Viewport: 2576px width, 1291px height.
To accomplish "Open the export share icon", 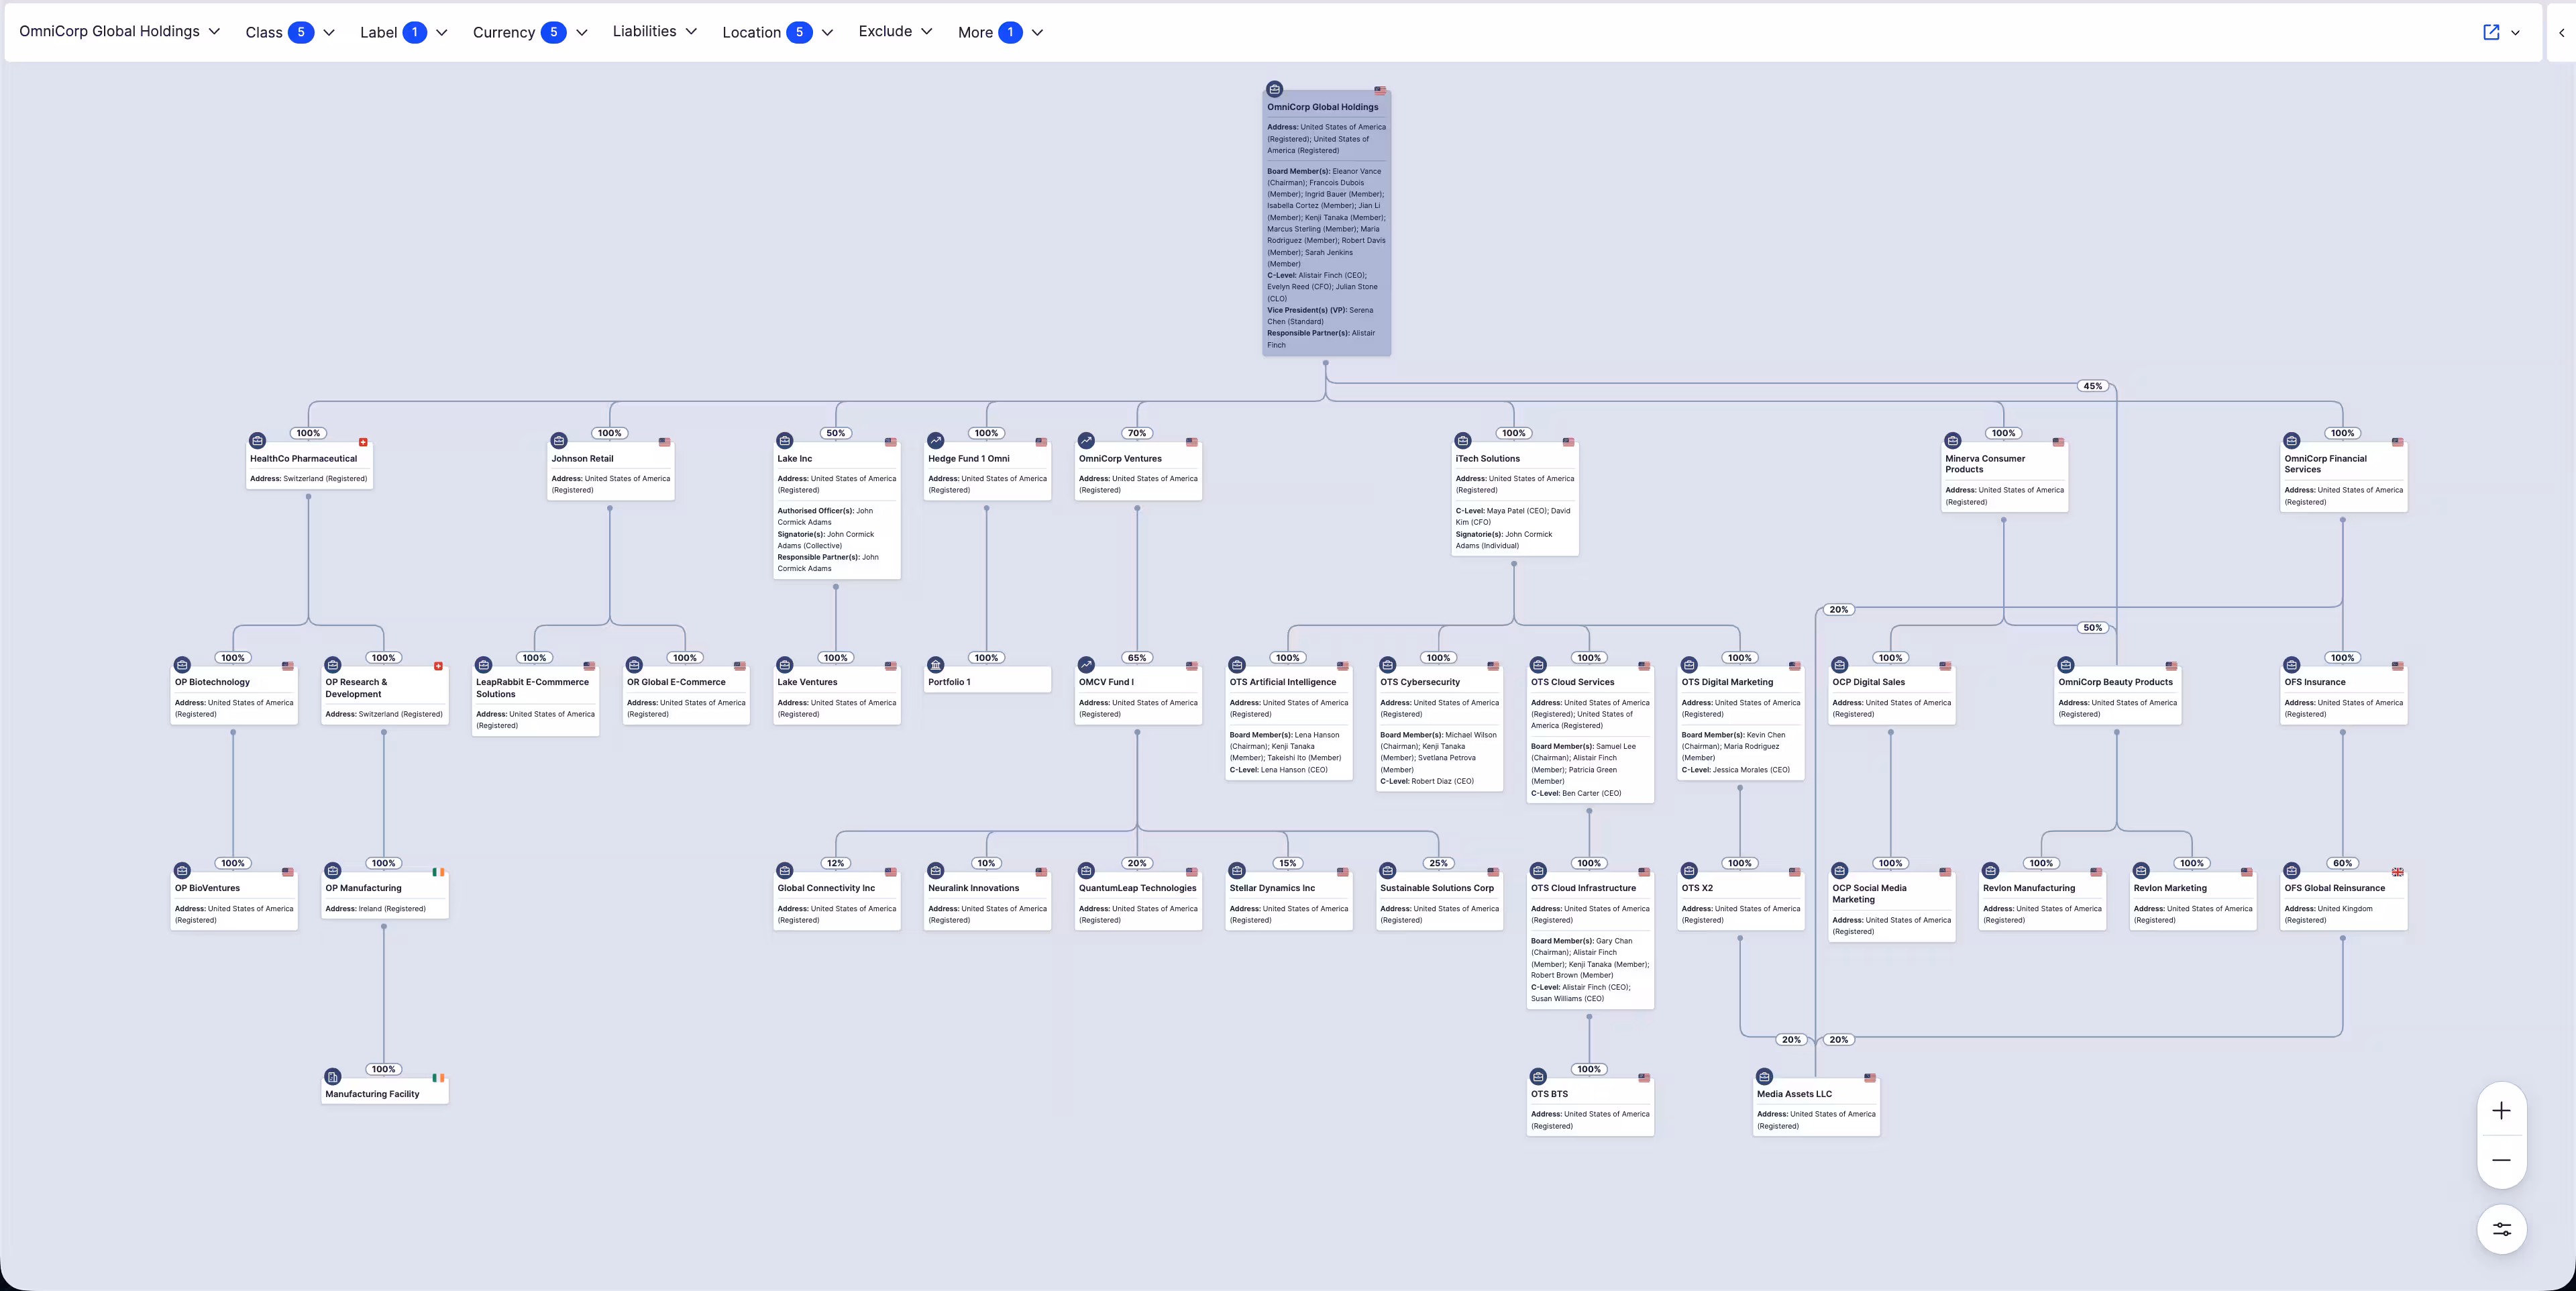I will [x=2491, y=32].
